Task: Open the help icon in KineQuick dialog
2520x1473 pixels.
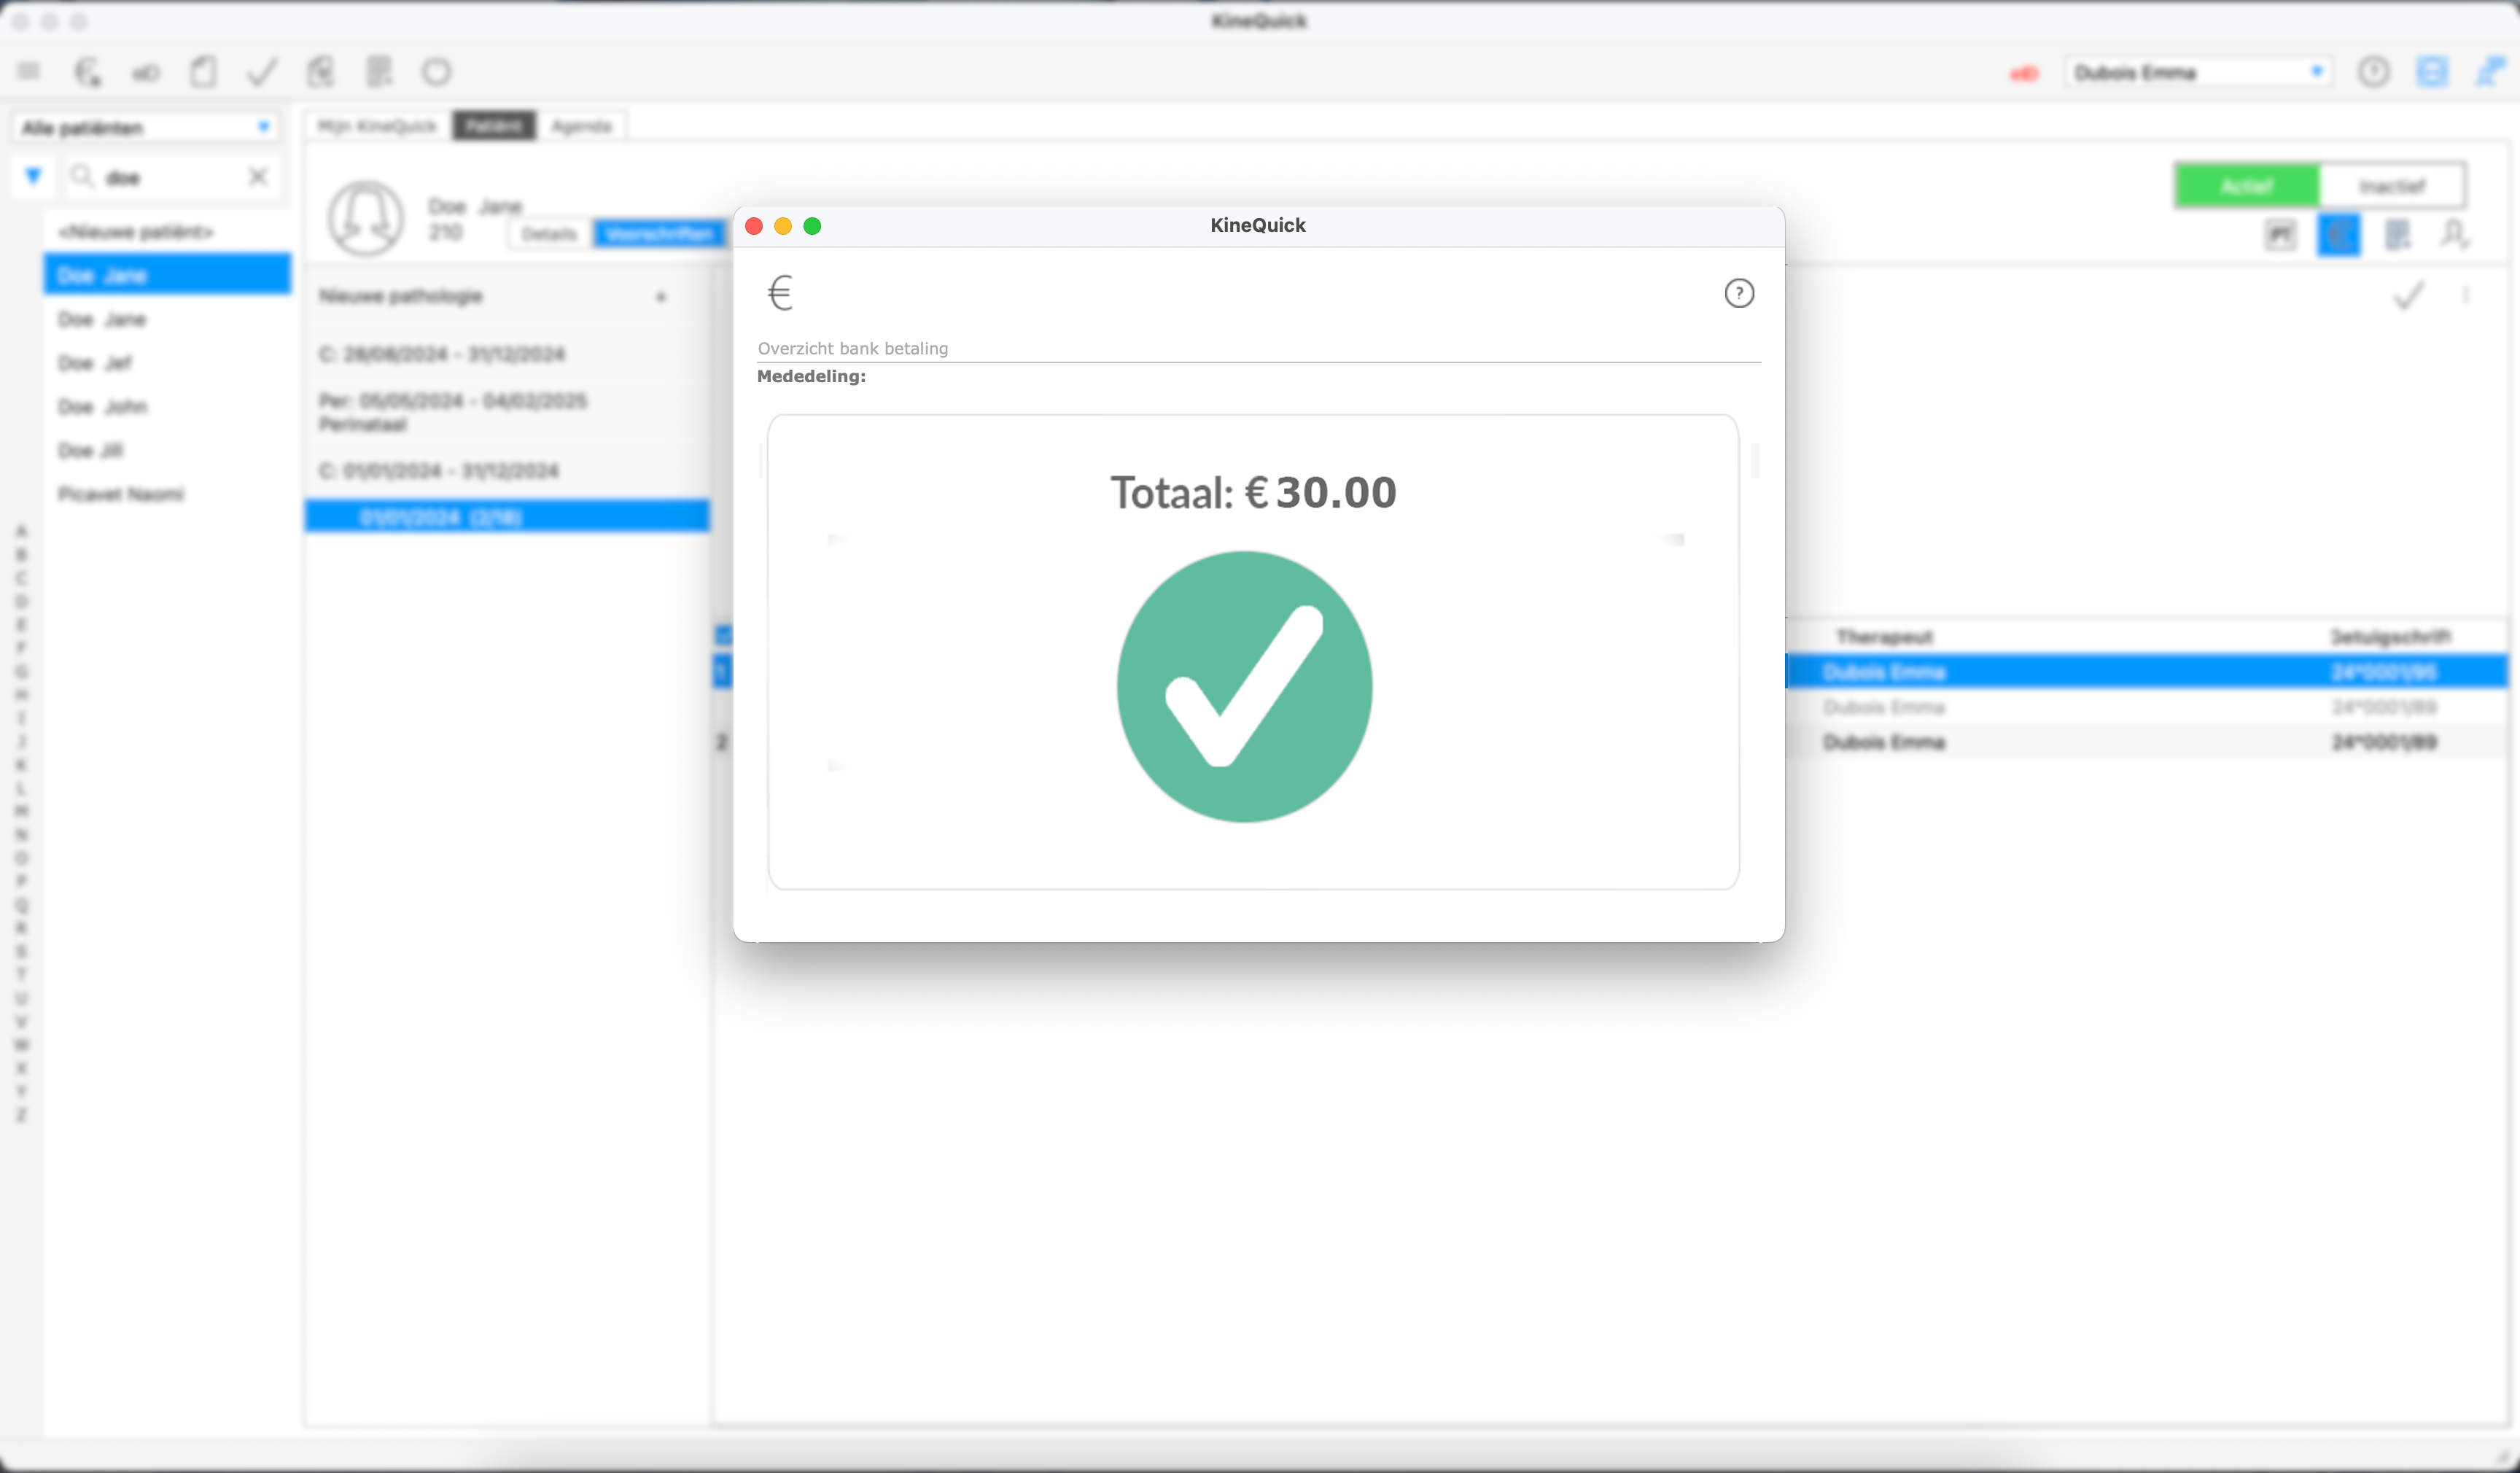Action: coord(1739,293)
